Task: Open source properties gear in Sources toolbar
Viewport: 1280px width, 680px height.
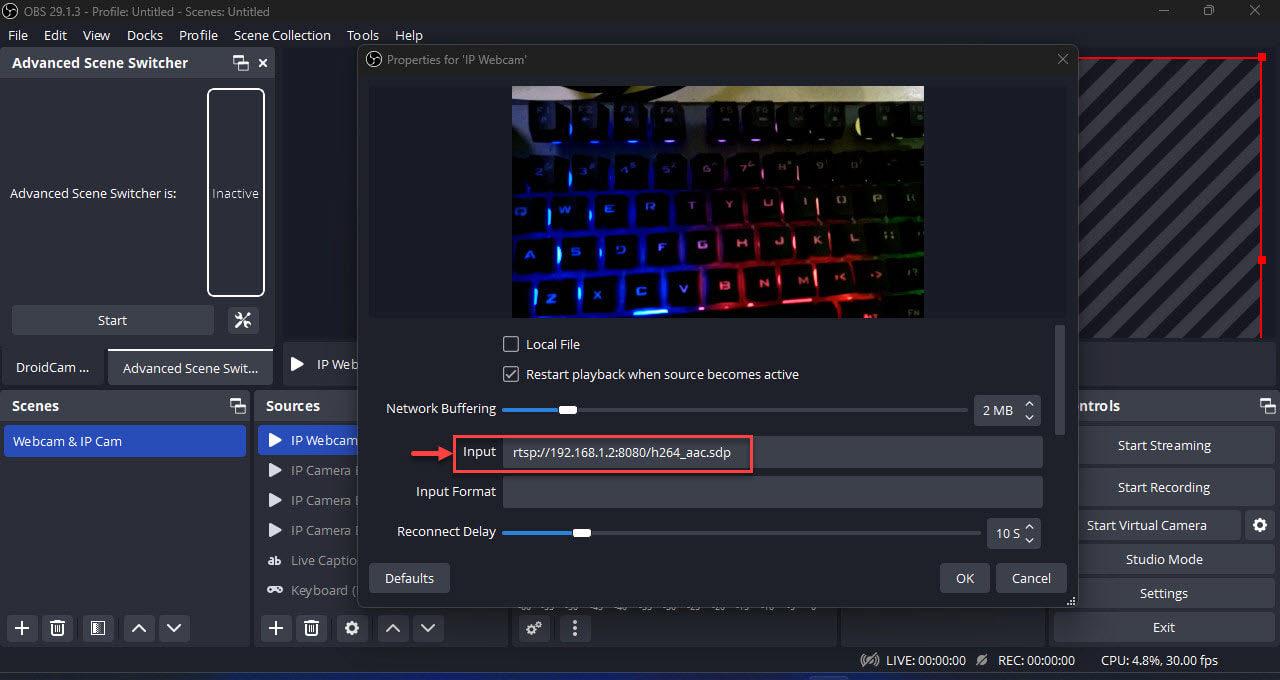Action: (351, 628)
